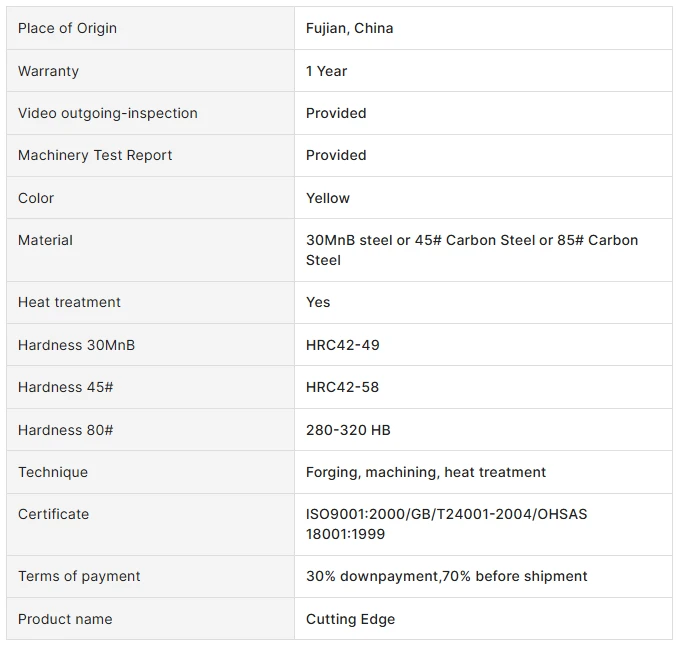Click the Certificate row label

(53, 514)
